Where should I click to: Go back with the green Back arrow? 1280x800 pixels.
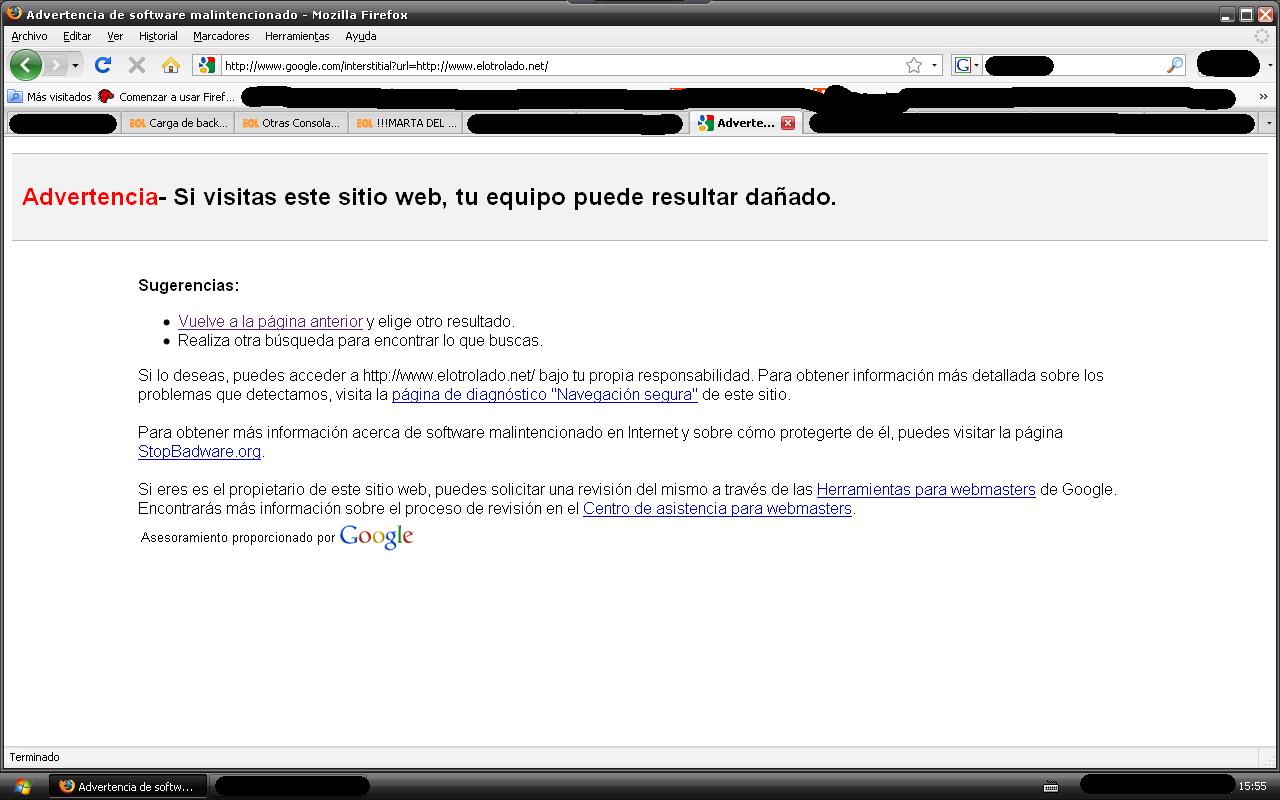coord(26,65)
